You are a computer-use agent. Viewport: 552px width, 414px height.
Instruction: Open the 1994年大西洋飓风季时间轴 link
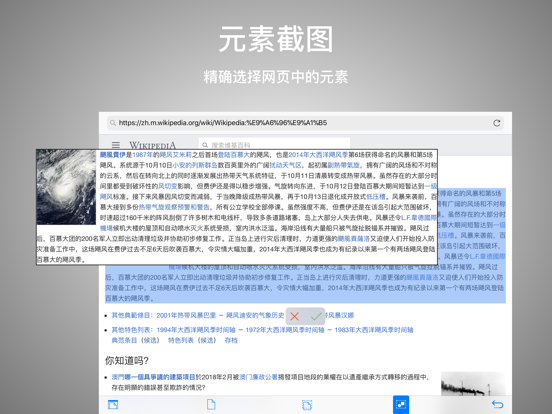[196, 330]
